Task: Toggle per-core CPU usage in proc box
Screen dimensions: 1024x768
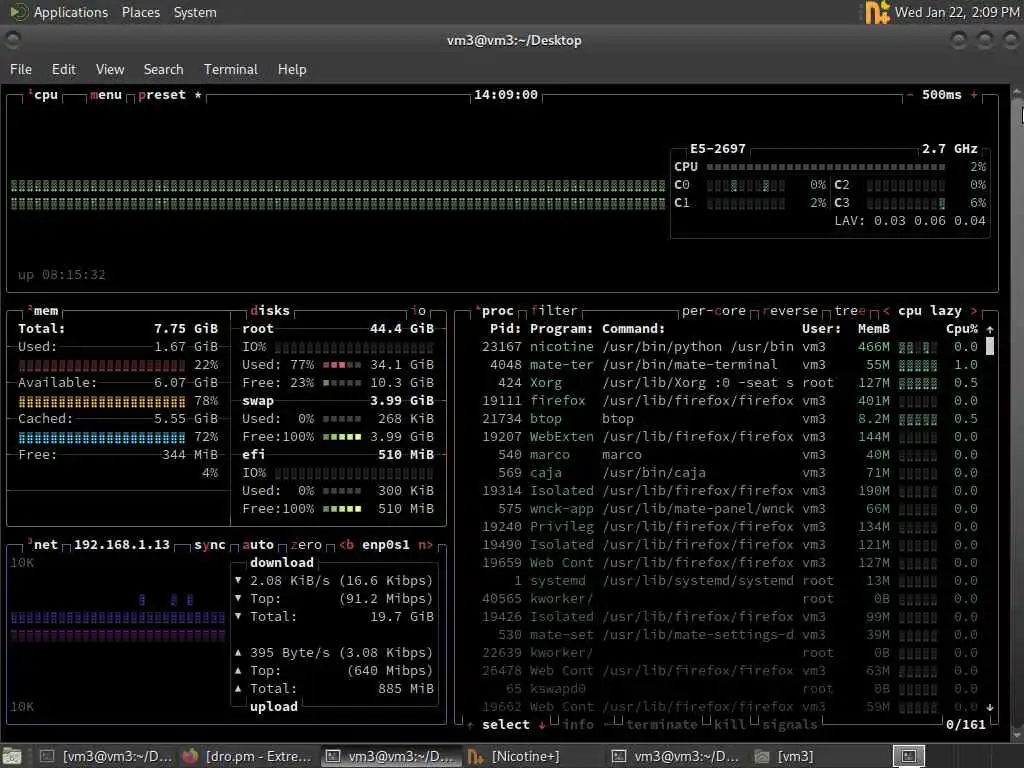Action: 713,311
